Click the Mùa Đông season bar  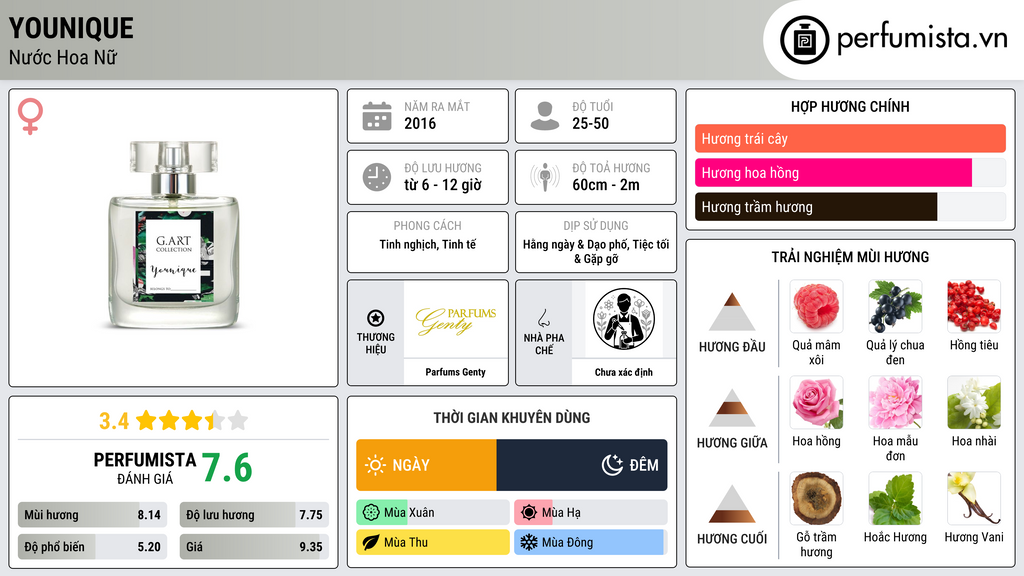coord(590,542)
